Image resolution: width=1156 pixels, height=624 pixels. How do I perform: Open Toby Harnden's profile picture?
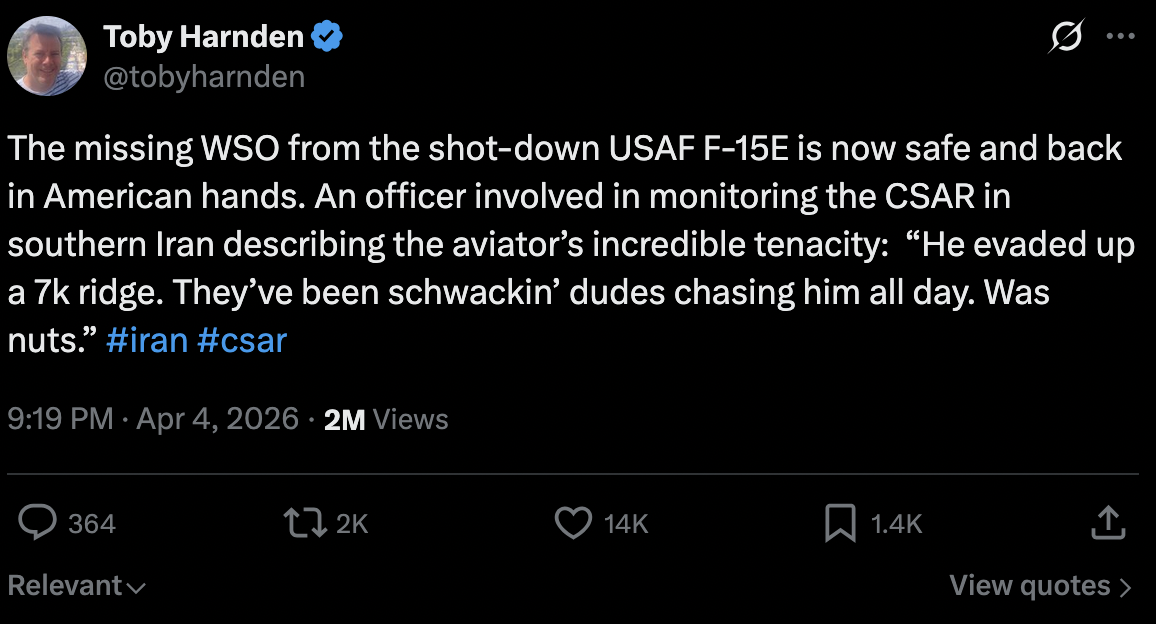point(46,56)
